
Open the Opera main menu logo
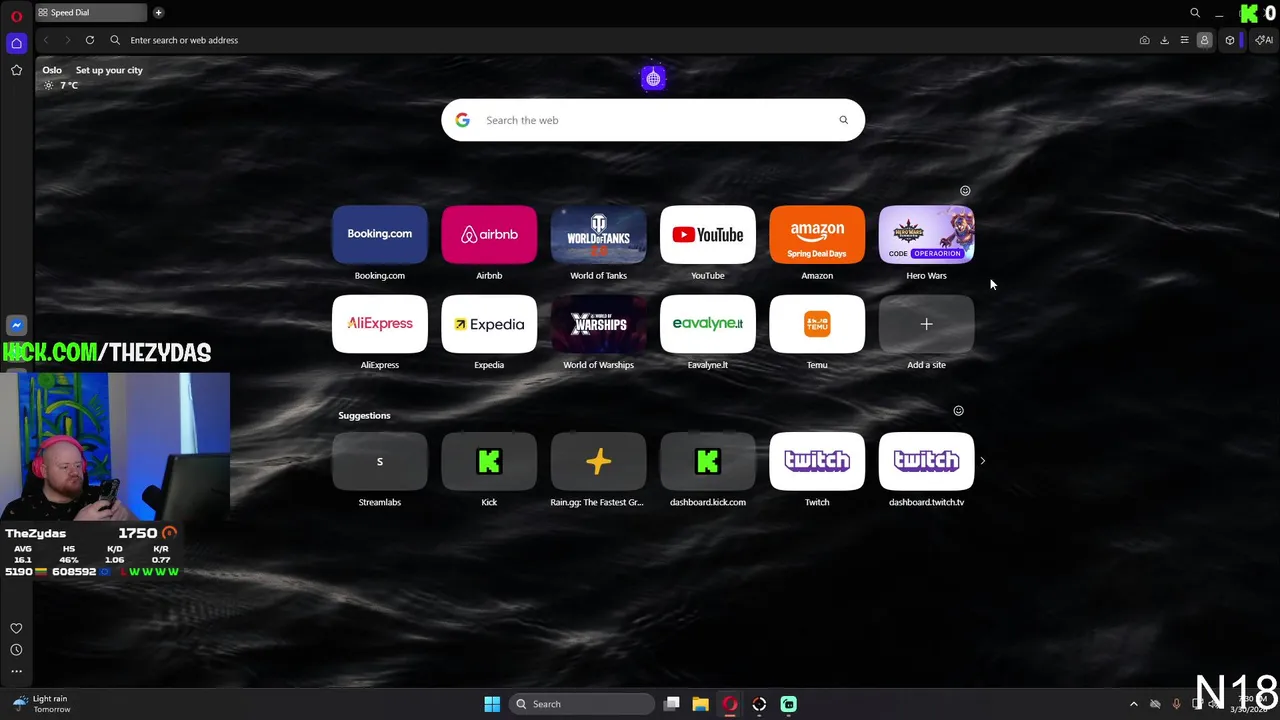click(16, 16)
